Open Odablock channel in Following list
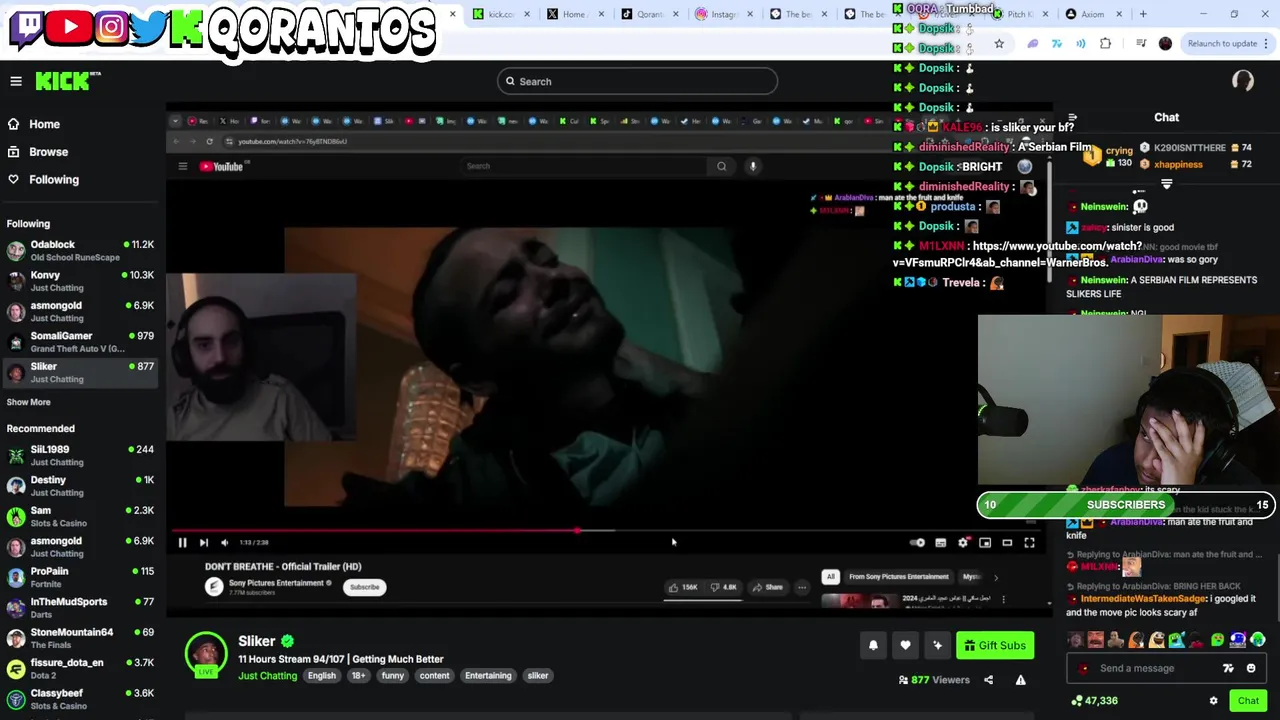The height and width of the screenshot is (720, 1280). point(80,250)
